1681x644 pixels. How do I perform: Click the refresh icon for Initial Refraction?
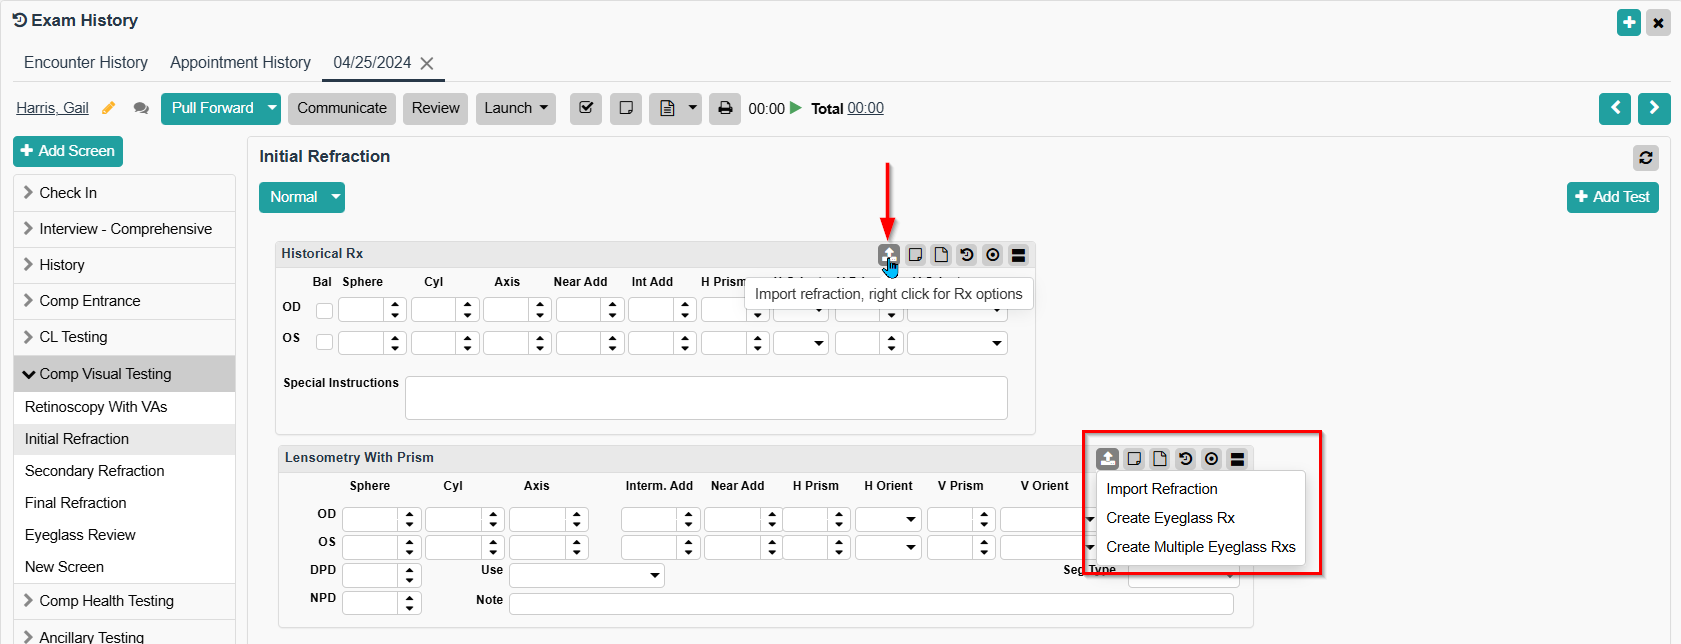click(1645, 158)
